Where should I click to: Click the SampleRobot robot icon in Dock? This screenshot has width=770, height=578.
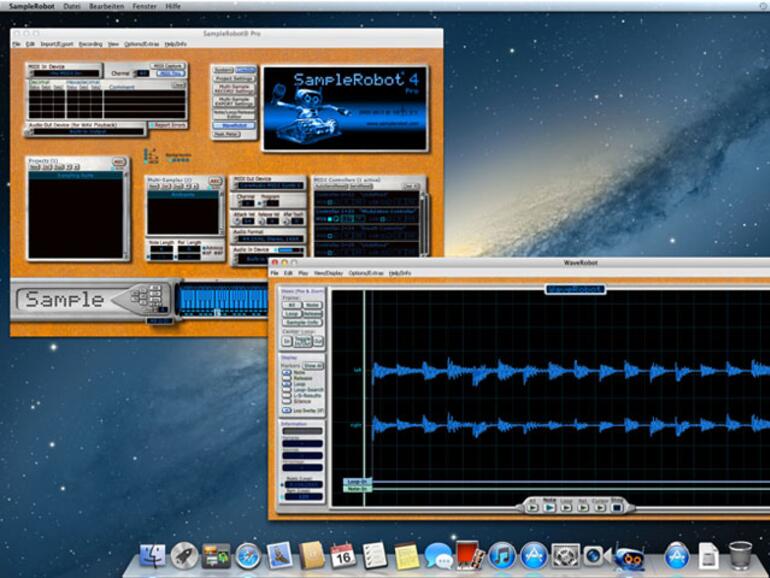(629, 556)
